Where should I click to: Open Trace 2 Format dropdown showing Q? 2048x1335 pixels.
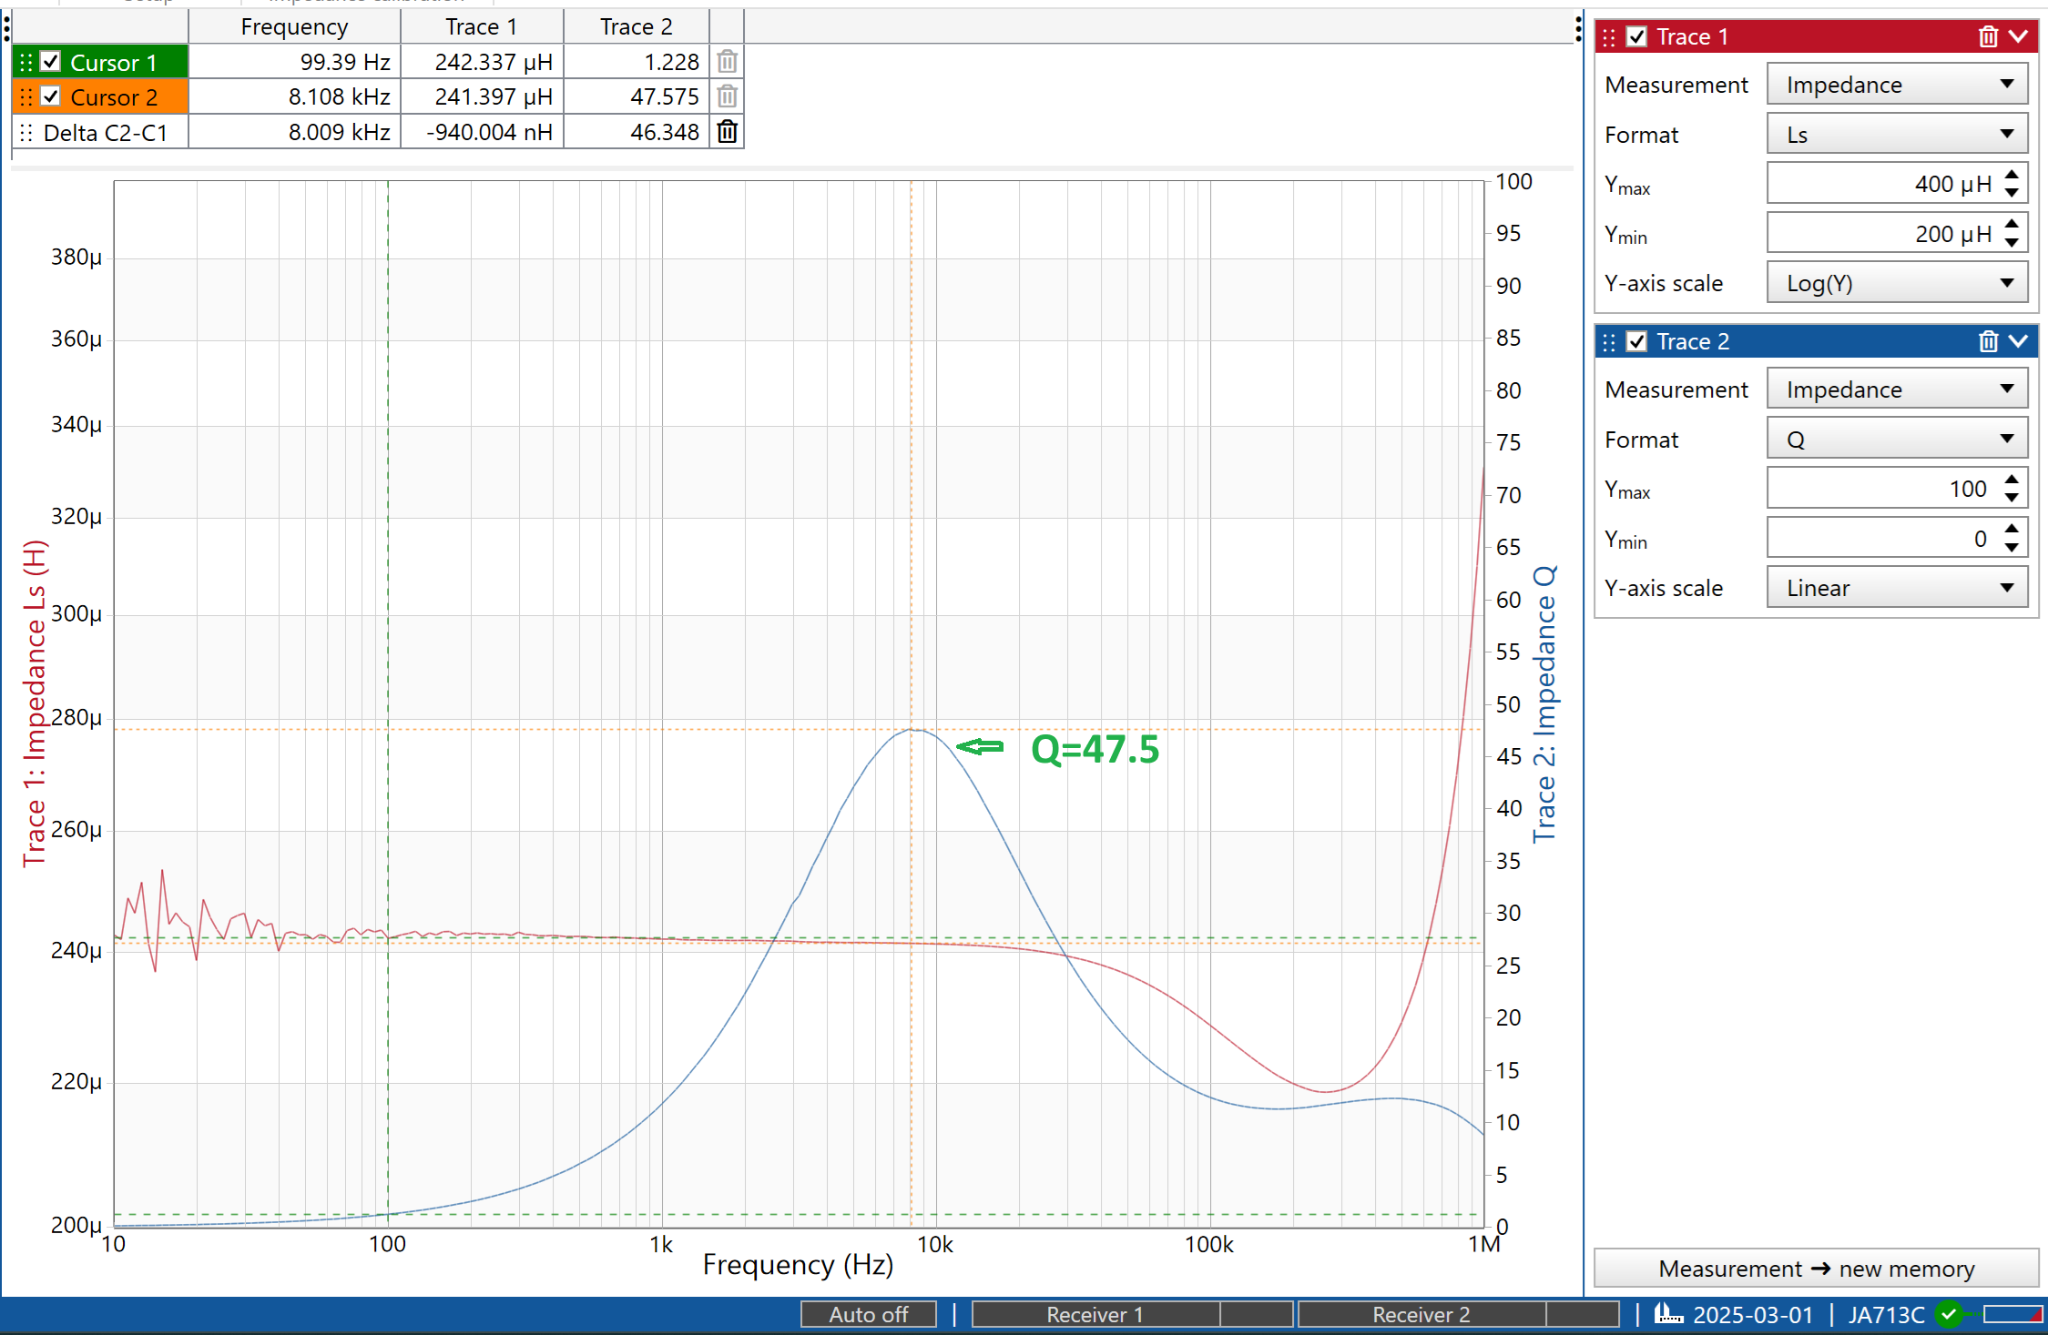pos(1897,439)
